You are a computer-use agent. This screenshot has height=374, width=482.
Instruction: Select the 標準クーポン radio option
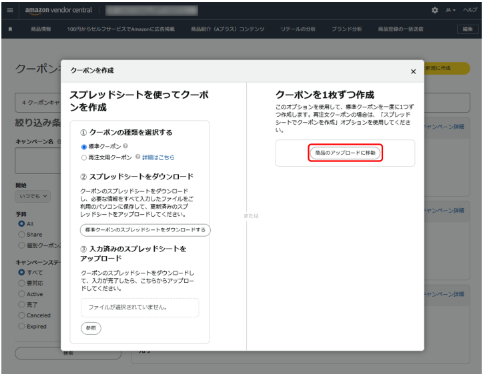[84, 147]
